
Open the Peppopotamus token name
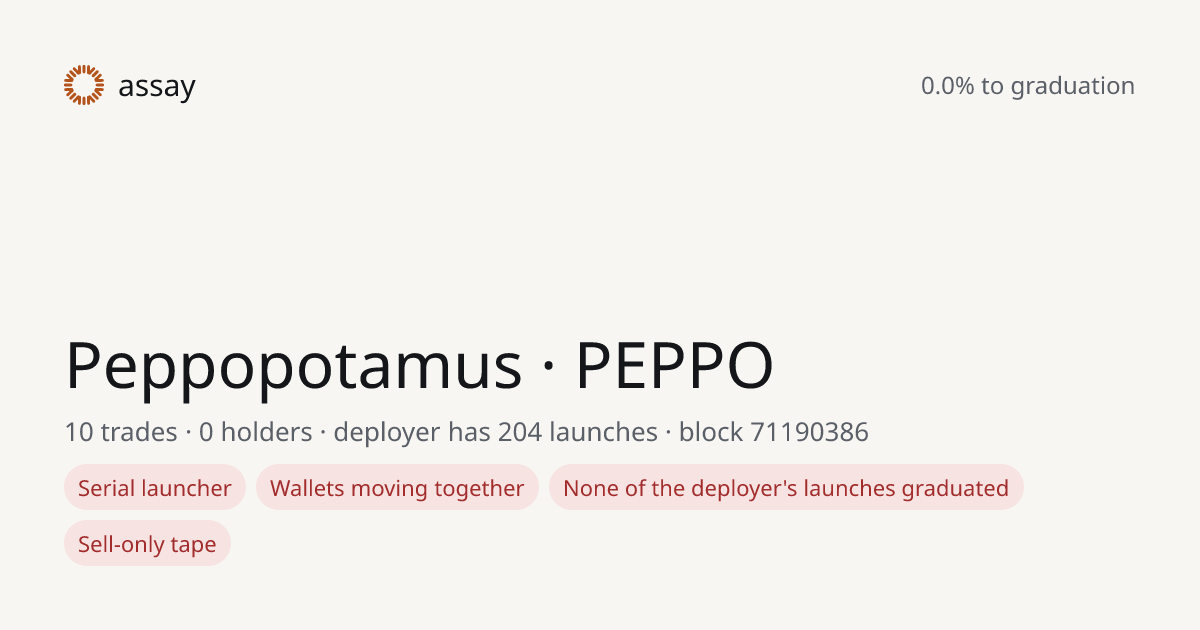click(x=294, y=366)
